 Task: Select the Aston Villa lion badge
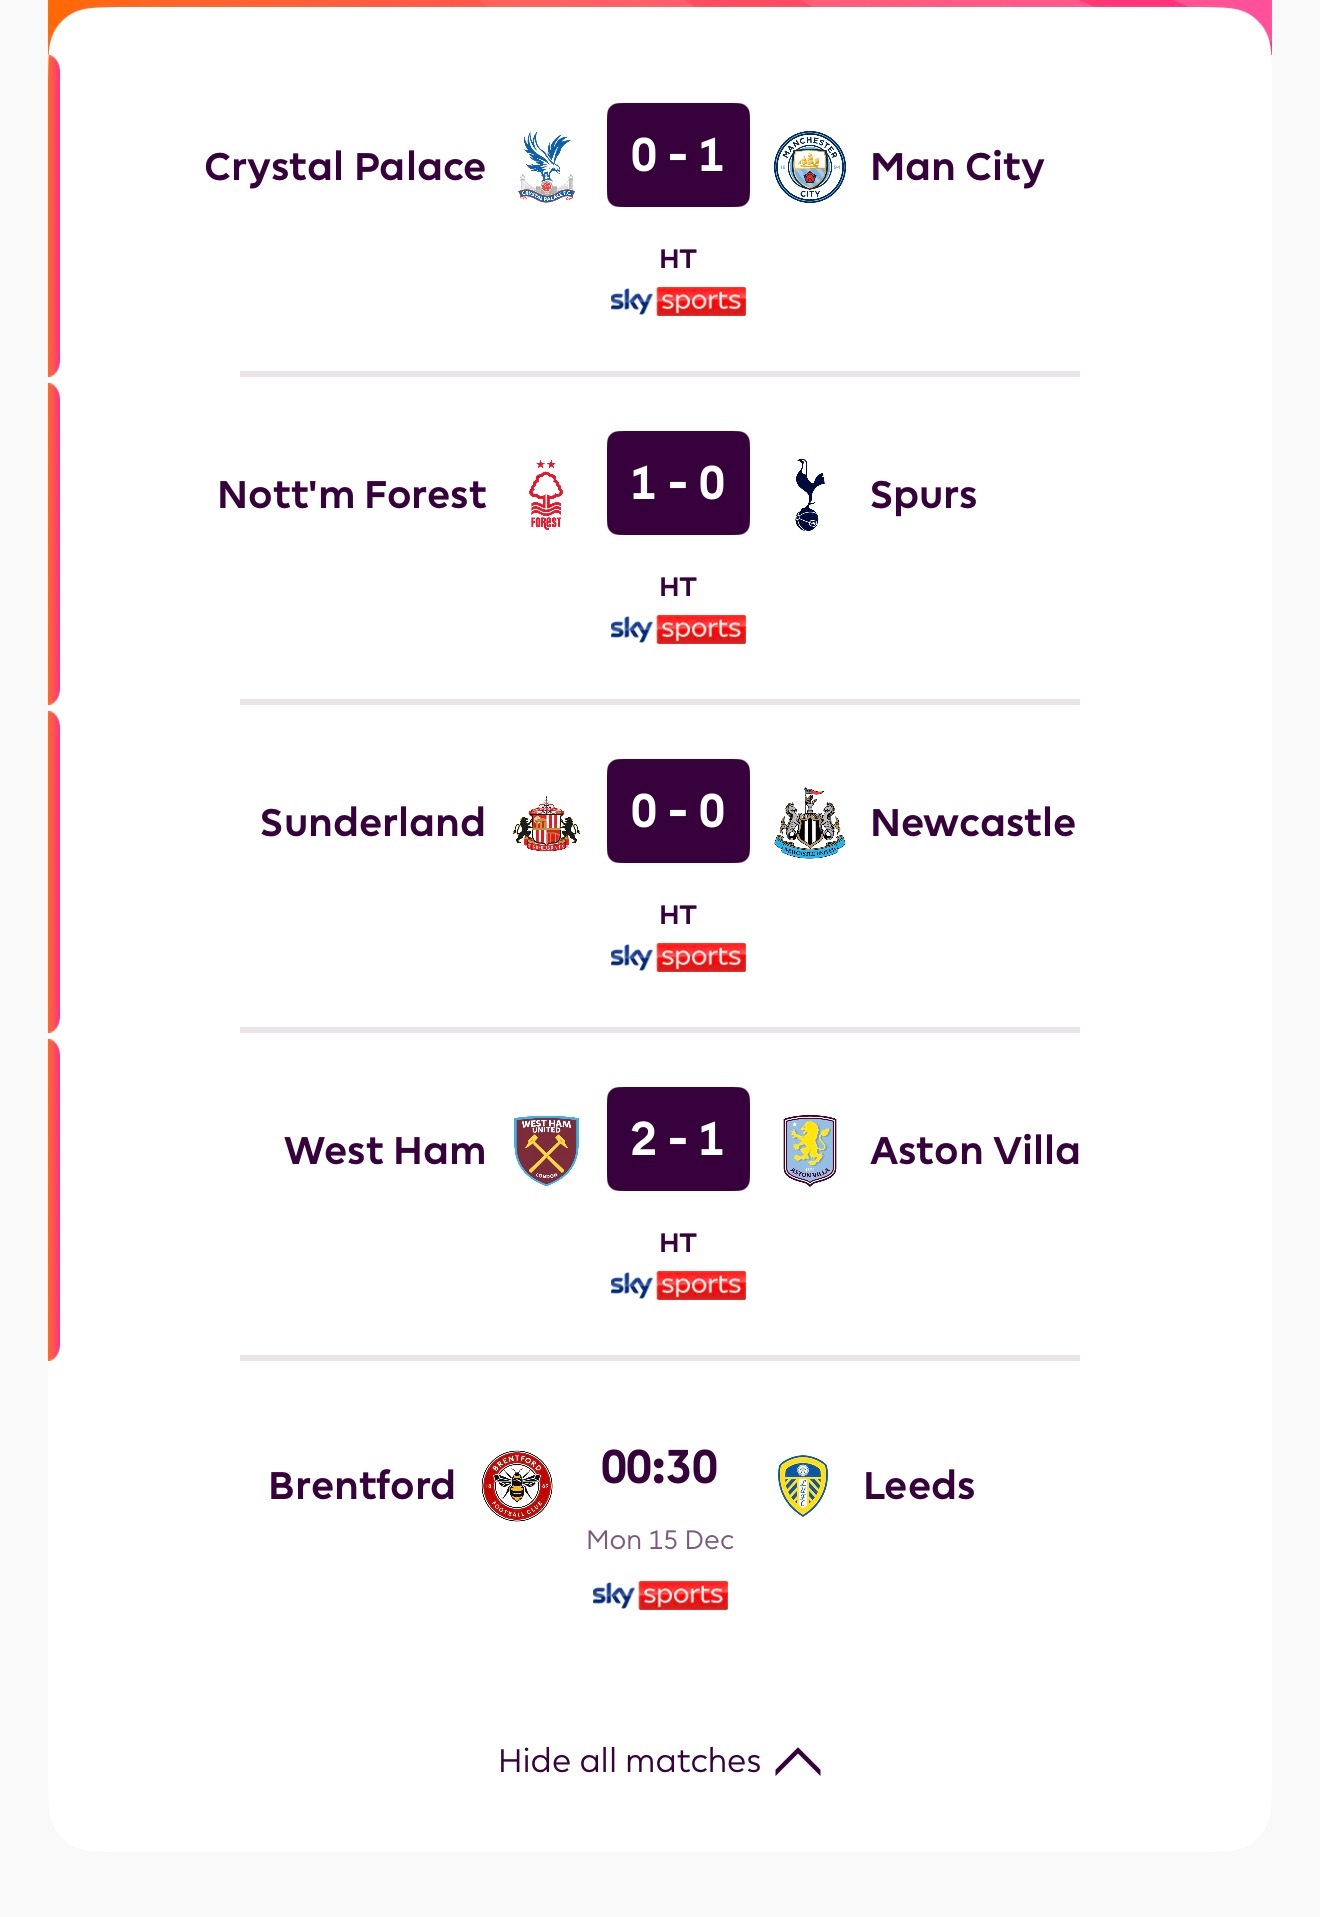[810, 1150]
